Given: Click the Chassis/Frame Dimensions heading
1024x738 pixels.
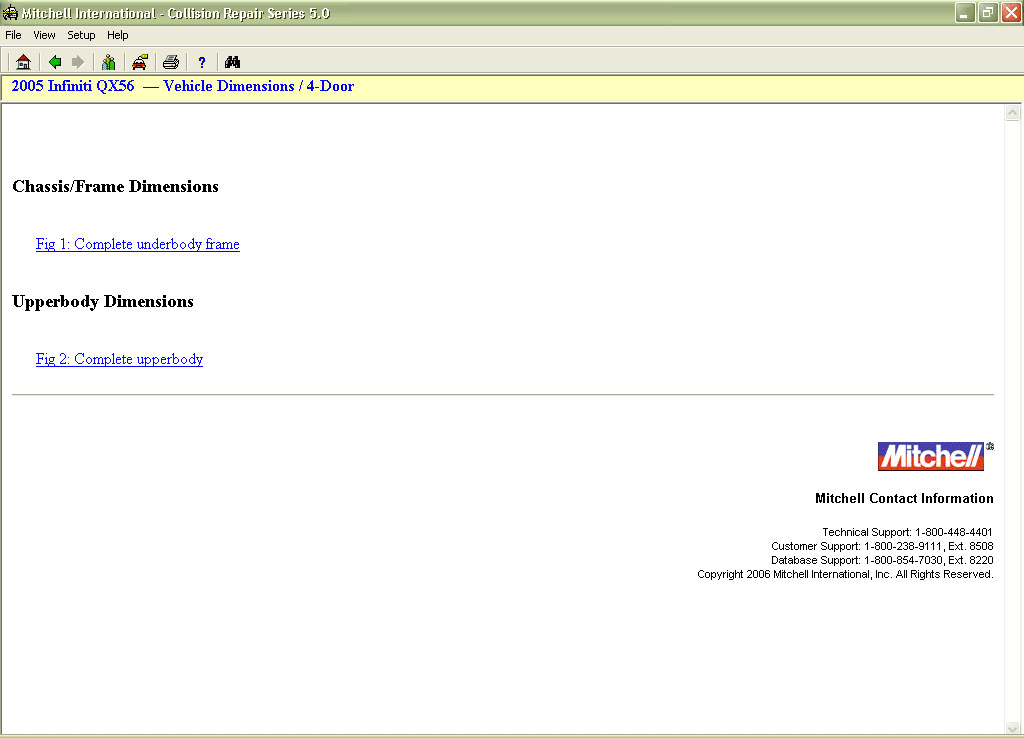Looking at the screenshot, I should tap(116, 187).
